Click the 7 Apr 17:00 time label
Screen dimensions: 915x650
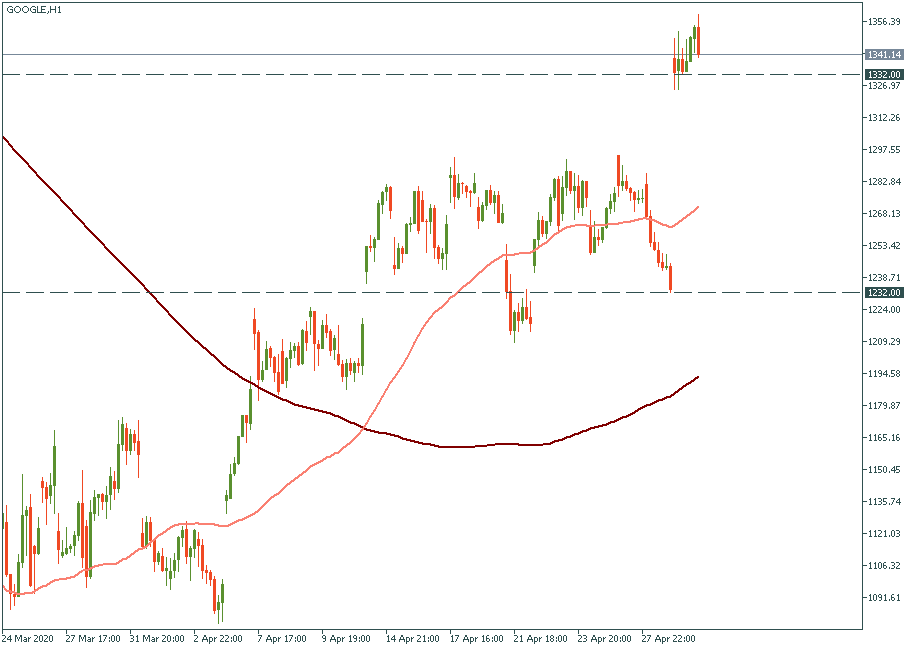(282, 637)
